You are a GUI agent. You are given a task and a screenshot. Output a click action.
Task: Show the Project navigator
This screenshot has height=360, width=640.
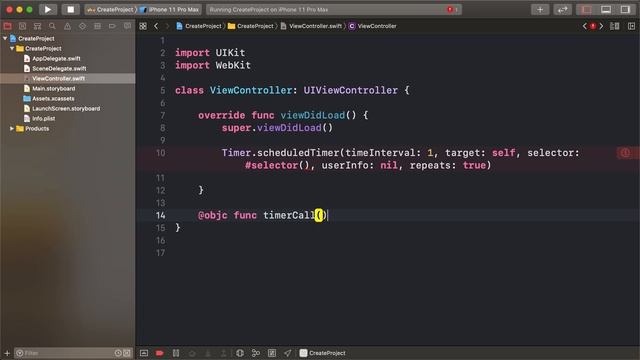(7, 26)
